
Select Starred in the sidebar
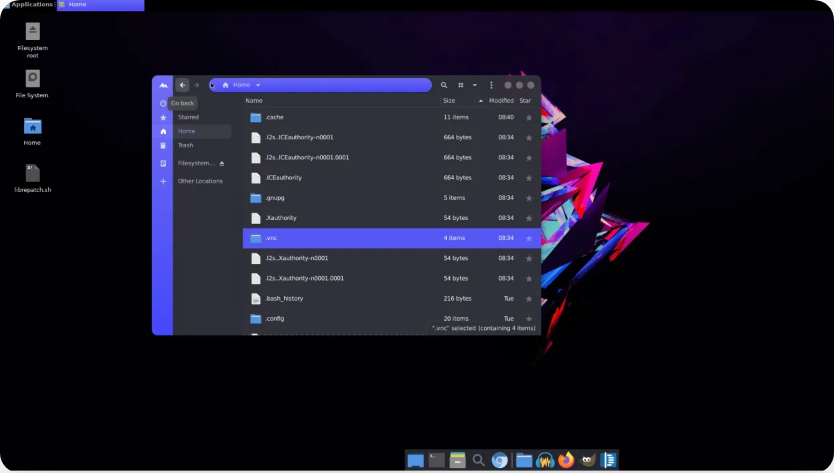tap(188, 117)
